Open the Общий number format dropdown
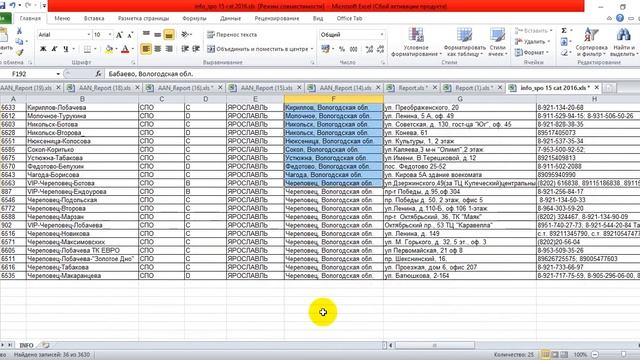Viewport: 640px width, 360px height. (x=382, y=35)
